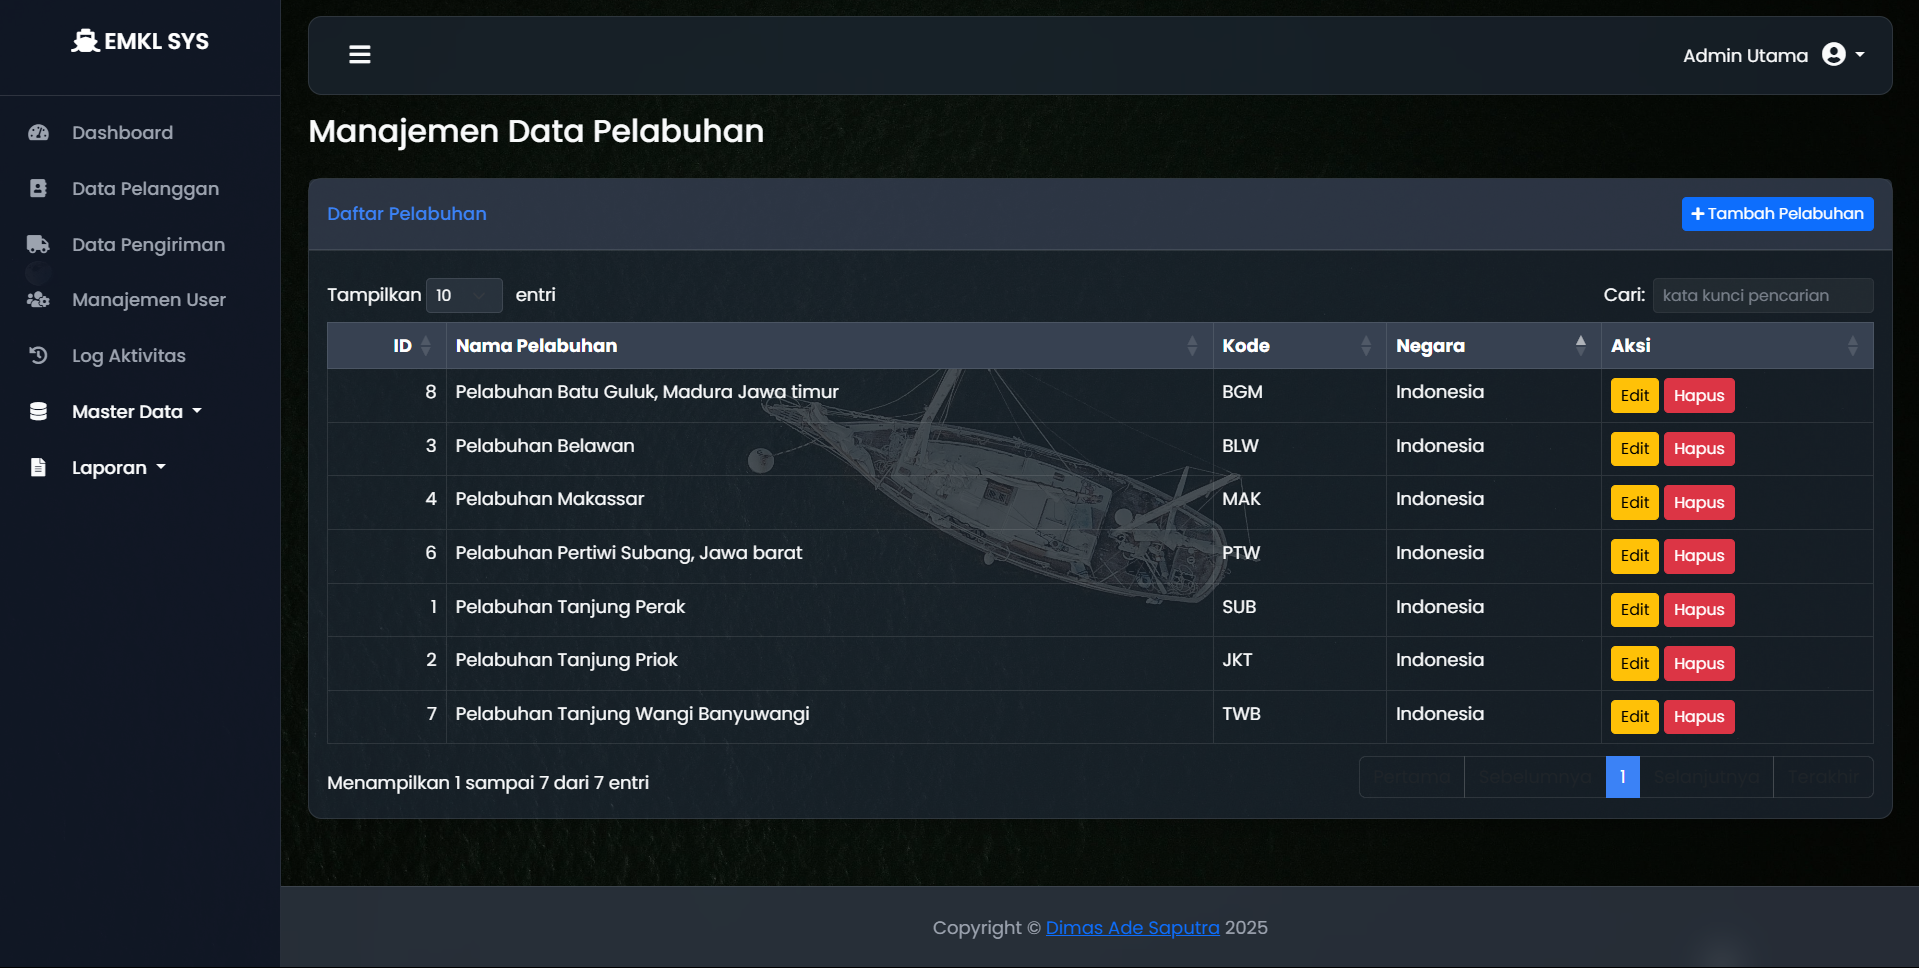The height and width of the screenshot is (968, 1919).
Task: Expand the Laporan dropdown menu
Action: click(x=110, y=468)
